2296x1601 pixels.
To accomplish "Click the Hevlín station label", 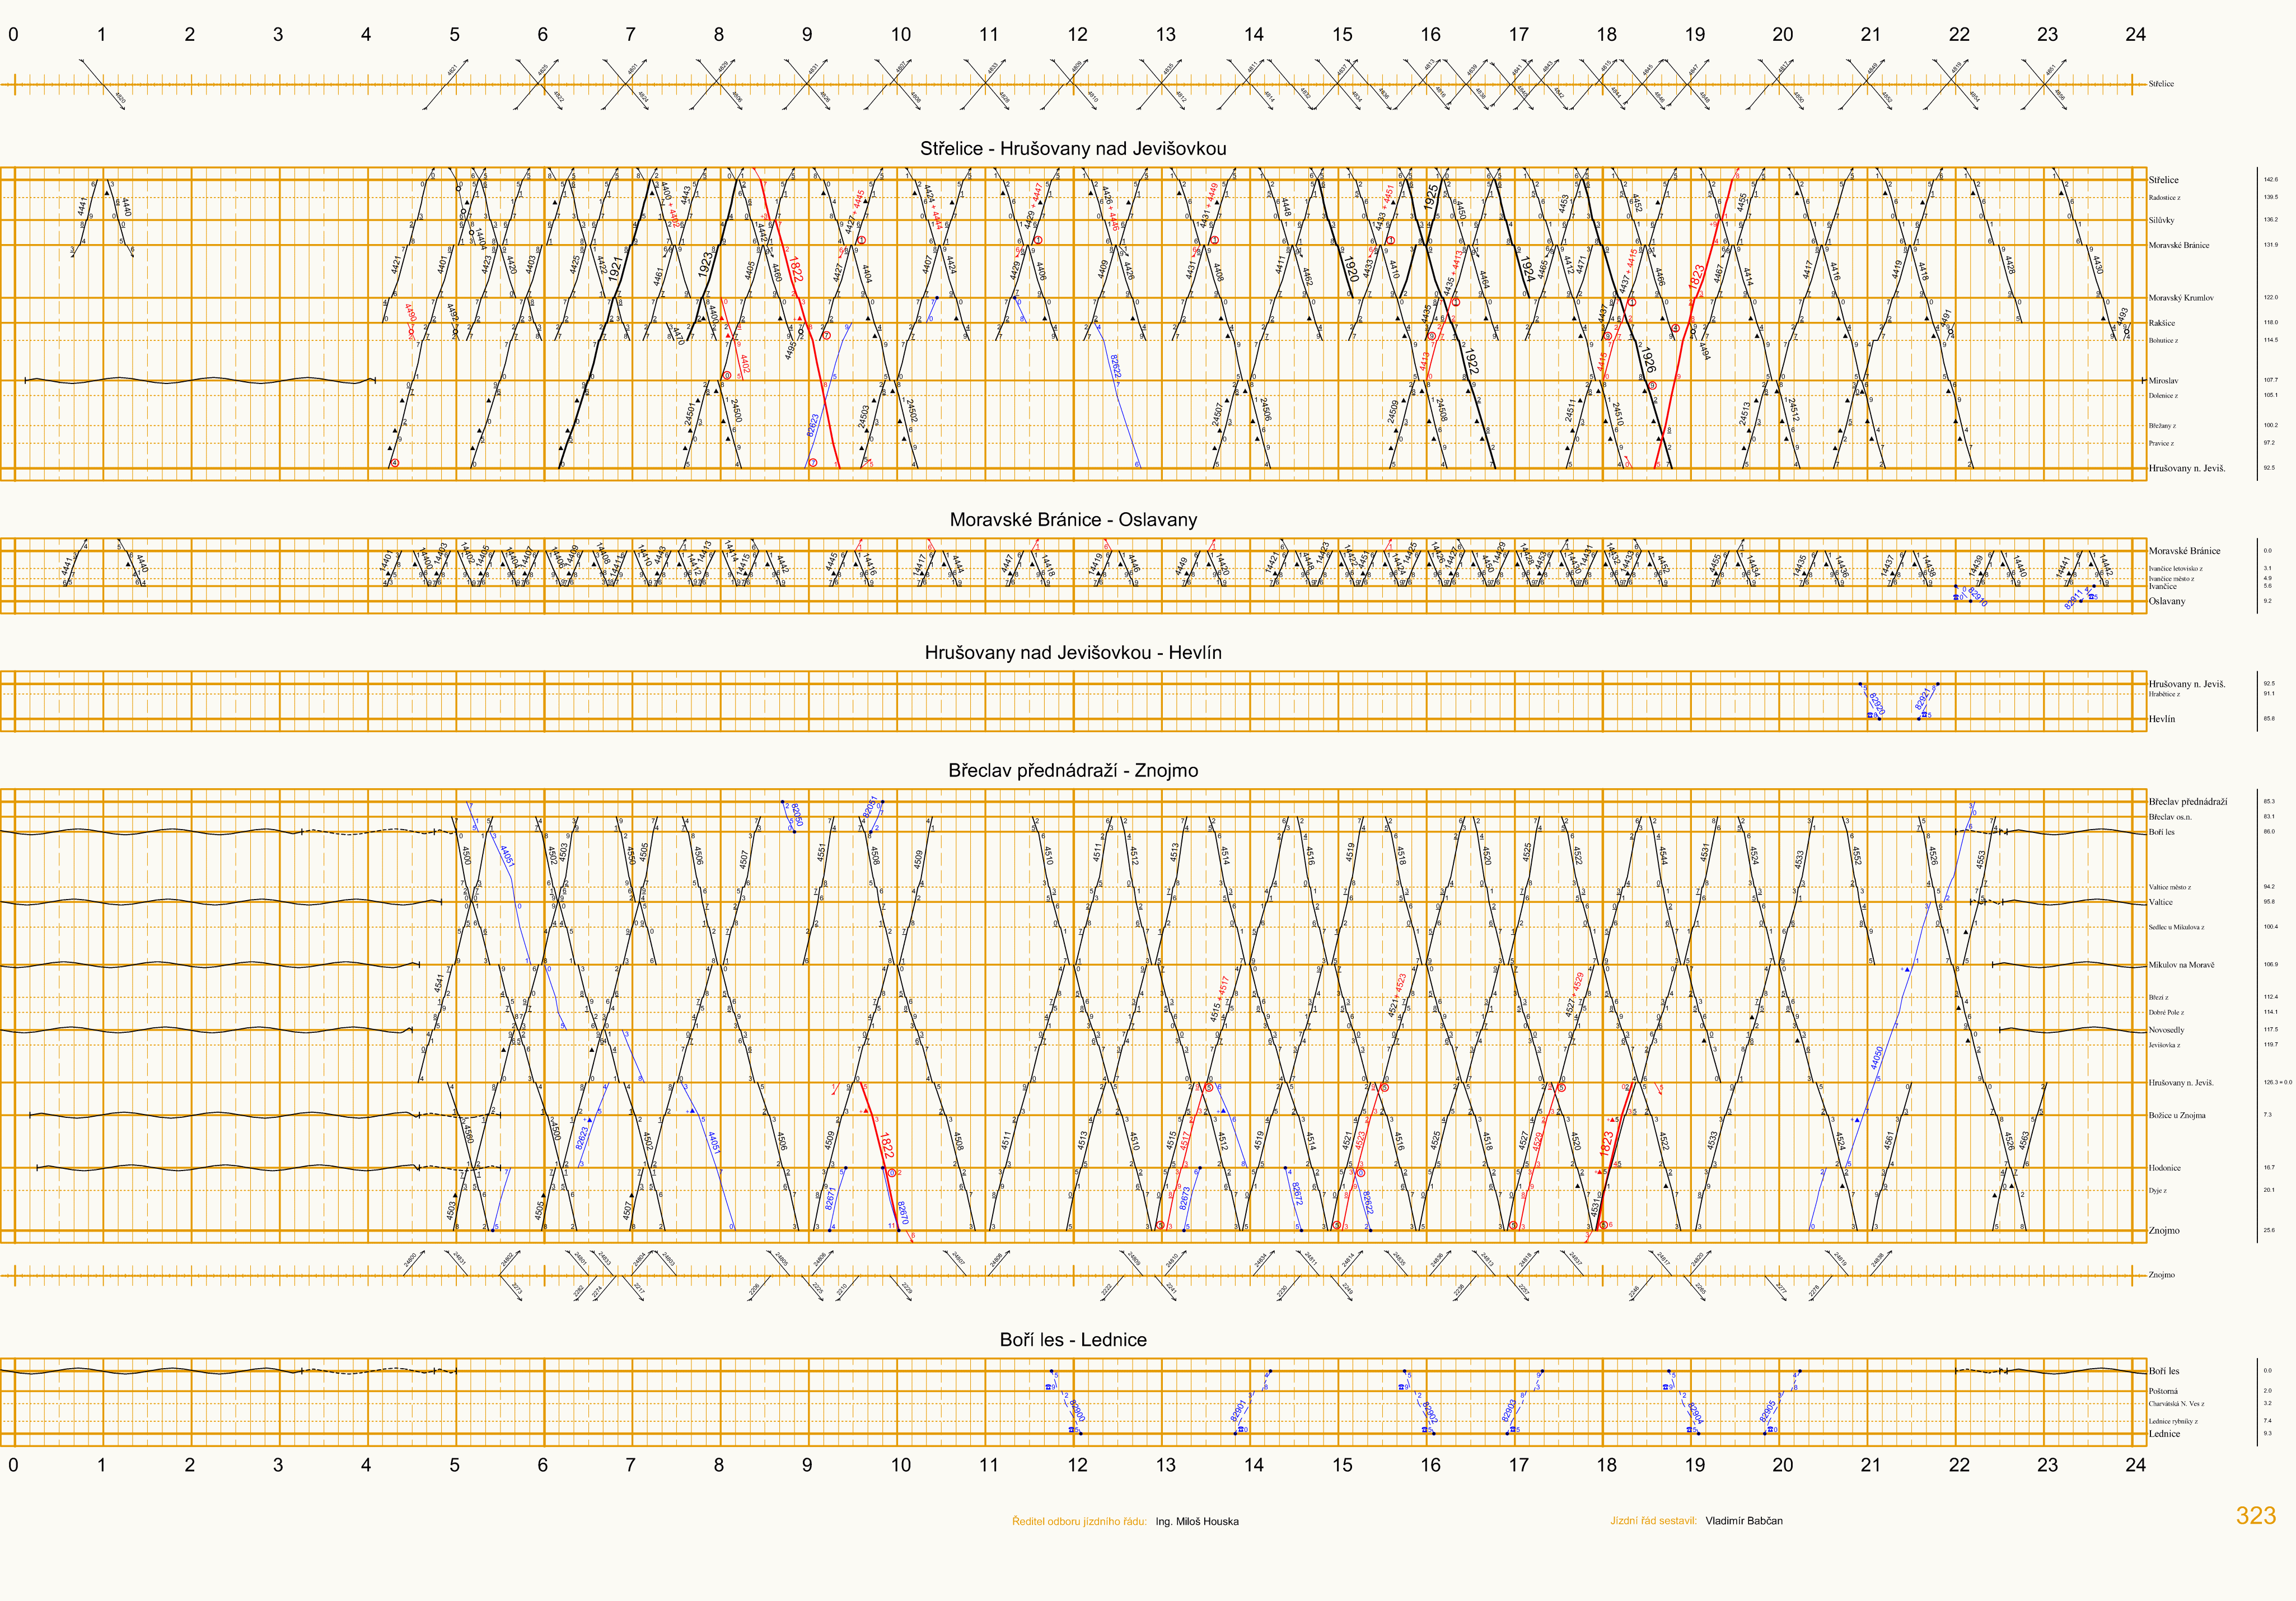I will click(x=2162, y=719).
